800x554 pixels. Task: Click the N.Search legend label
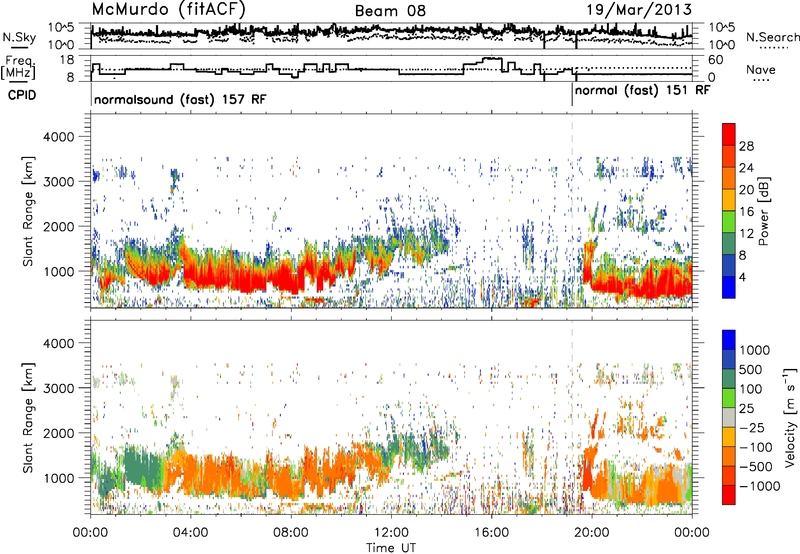[772, 37]
